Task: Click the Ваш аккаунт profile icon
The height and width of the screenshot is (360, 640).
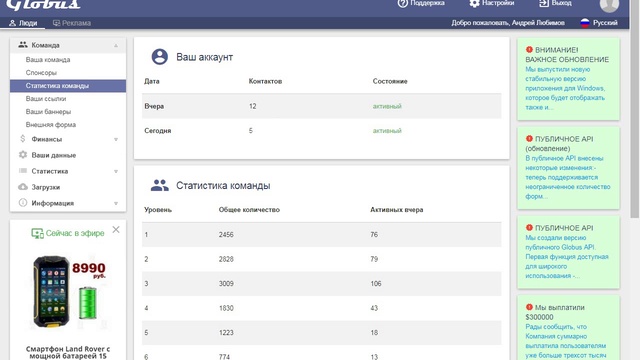Action: [x=160, y=57]
